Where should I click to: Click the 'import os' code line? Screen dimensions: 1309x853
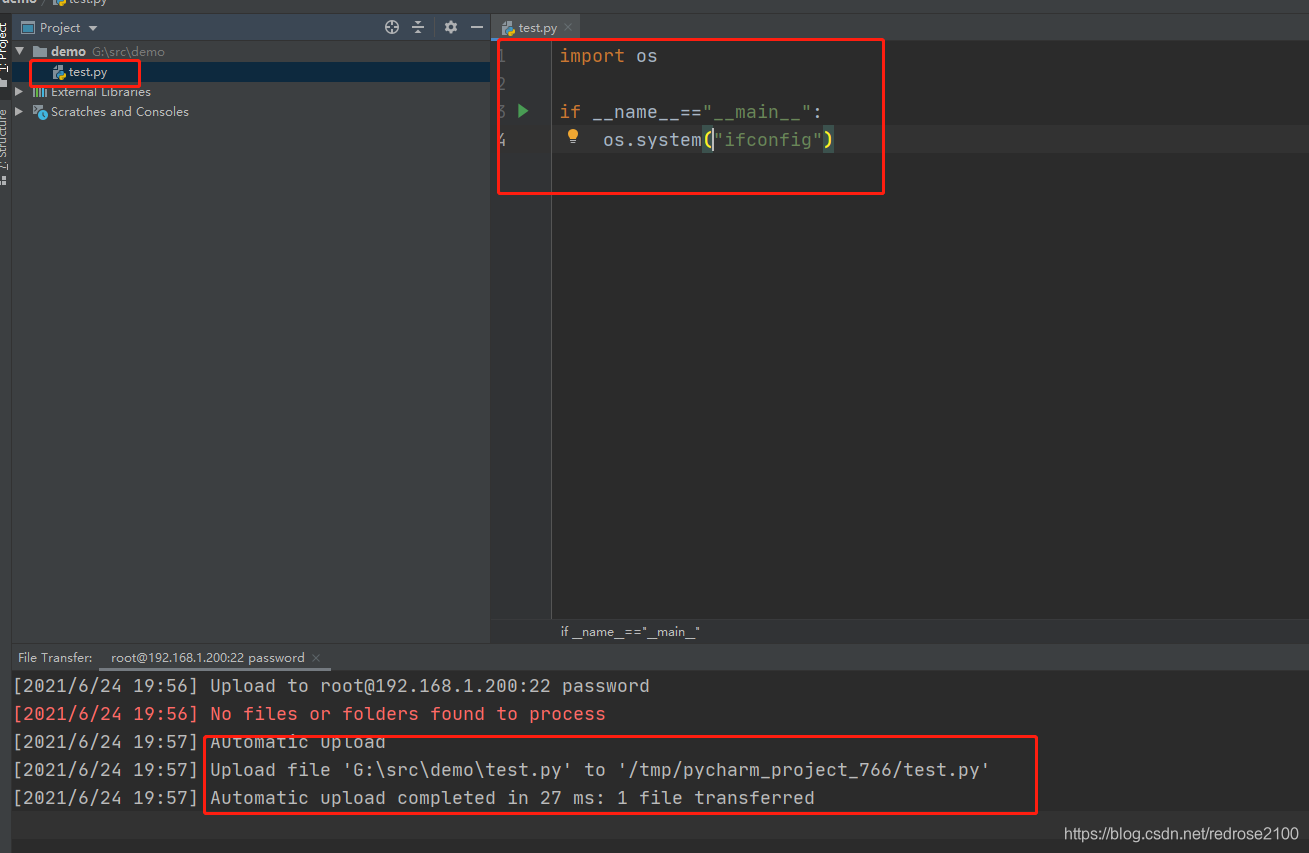click(x=608, y=56)
